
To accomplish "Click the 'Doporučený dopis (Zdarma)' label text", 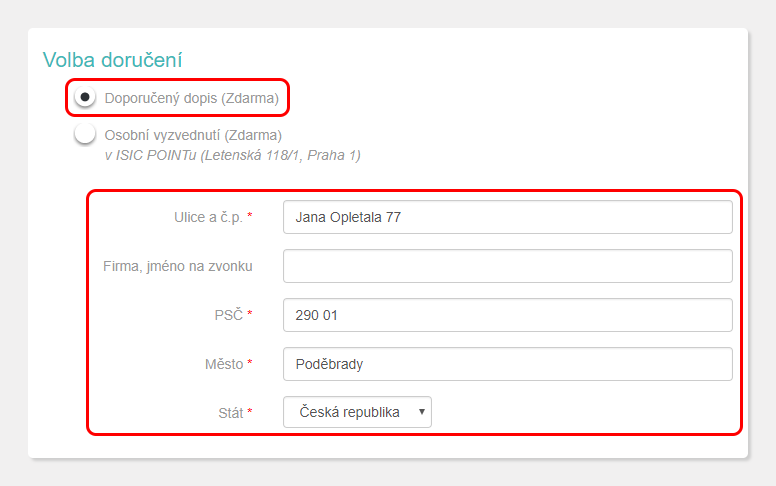I will (x=192, y=98).
